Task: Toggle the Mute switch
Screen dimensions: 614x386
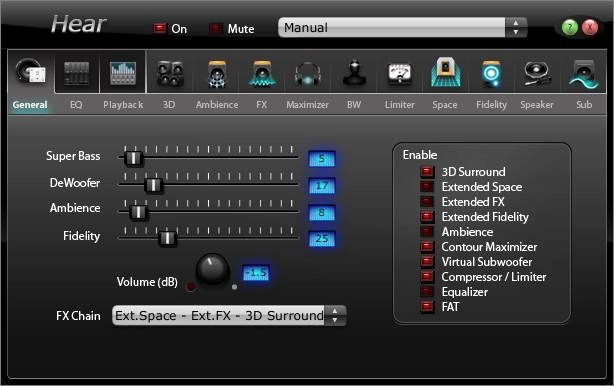Action: pos(215,28)
